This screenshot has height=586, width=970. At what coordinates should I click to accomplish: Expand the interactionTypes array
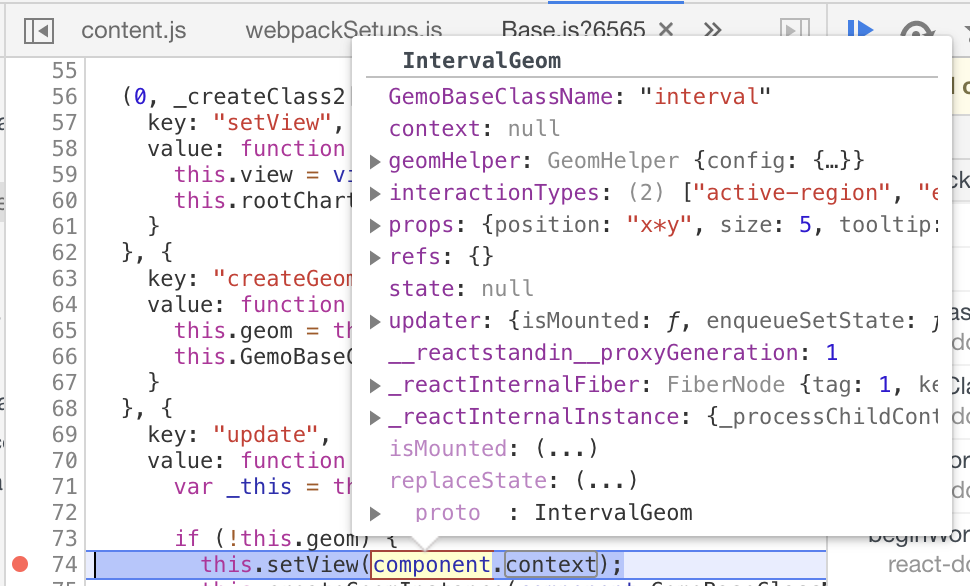tap(375, 192)
